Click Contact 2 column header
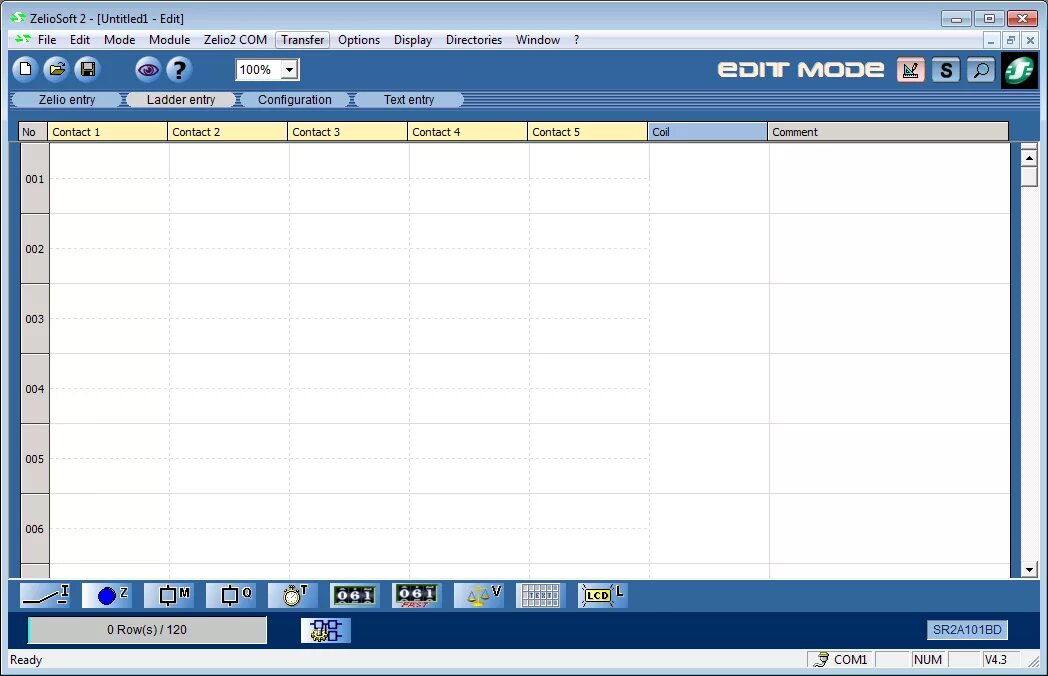Image resolution: width=1048 pixels, height=676 pixels. point(227,132)
